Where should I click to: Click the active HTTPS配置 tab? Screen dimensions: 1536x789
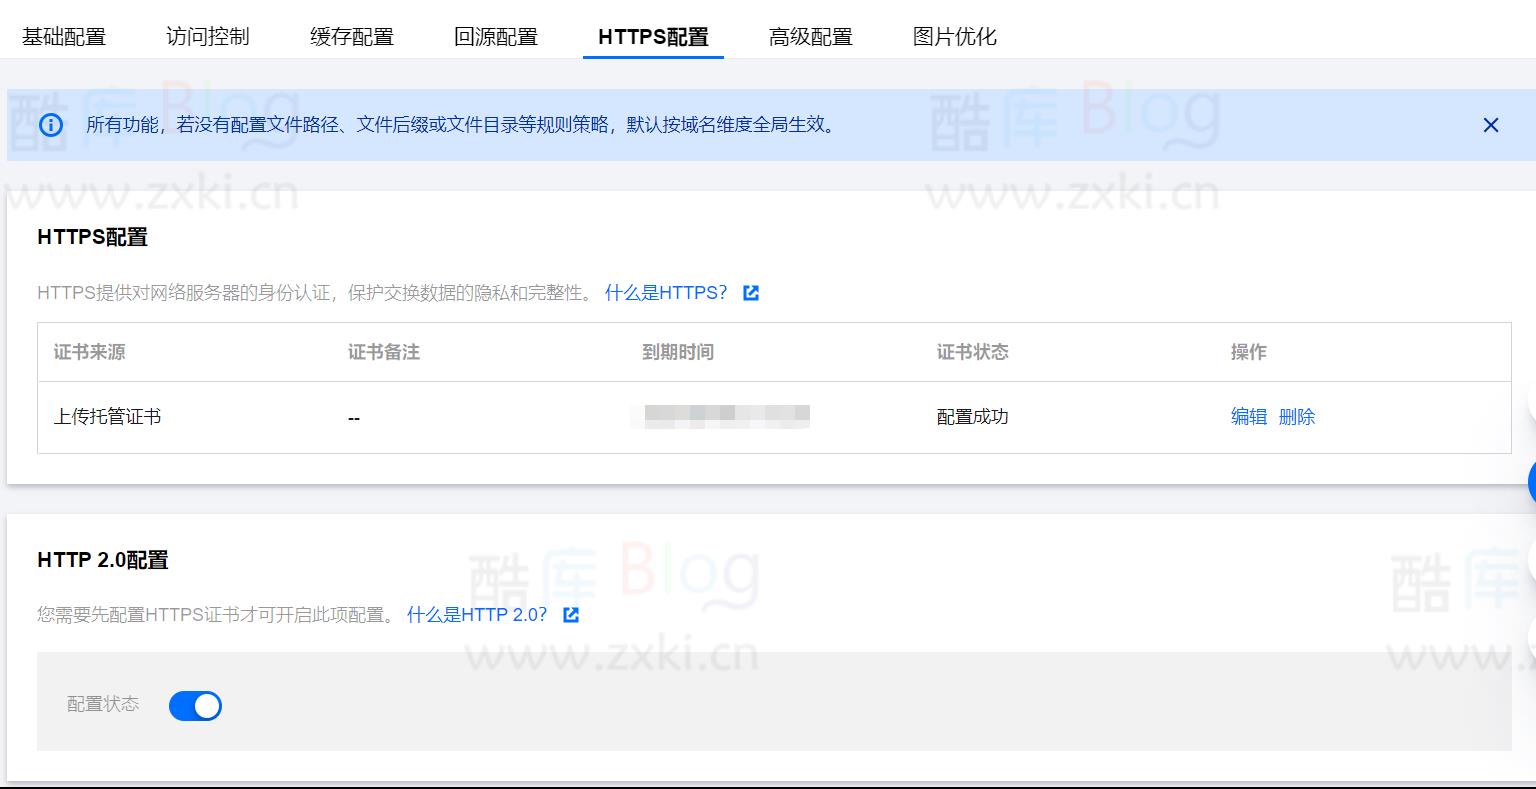tap(653, 36)
